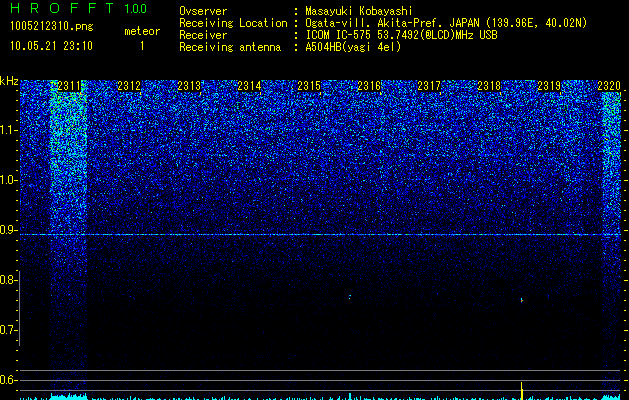
Task: Click the Receiving antenna label
Action: 230,47
